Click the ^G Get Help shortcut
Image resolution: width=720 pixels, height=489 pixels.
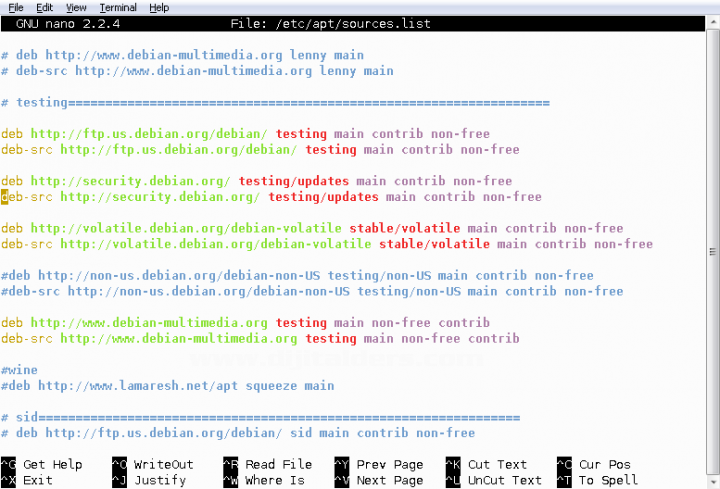click(42, 465)
